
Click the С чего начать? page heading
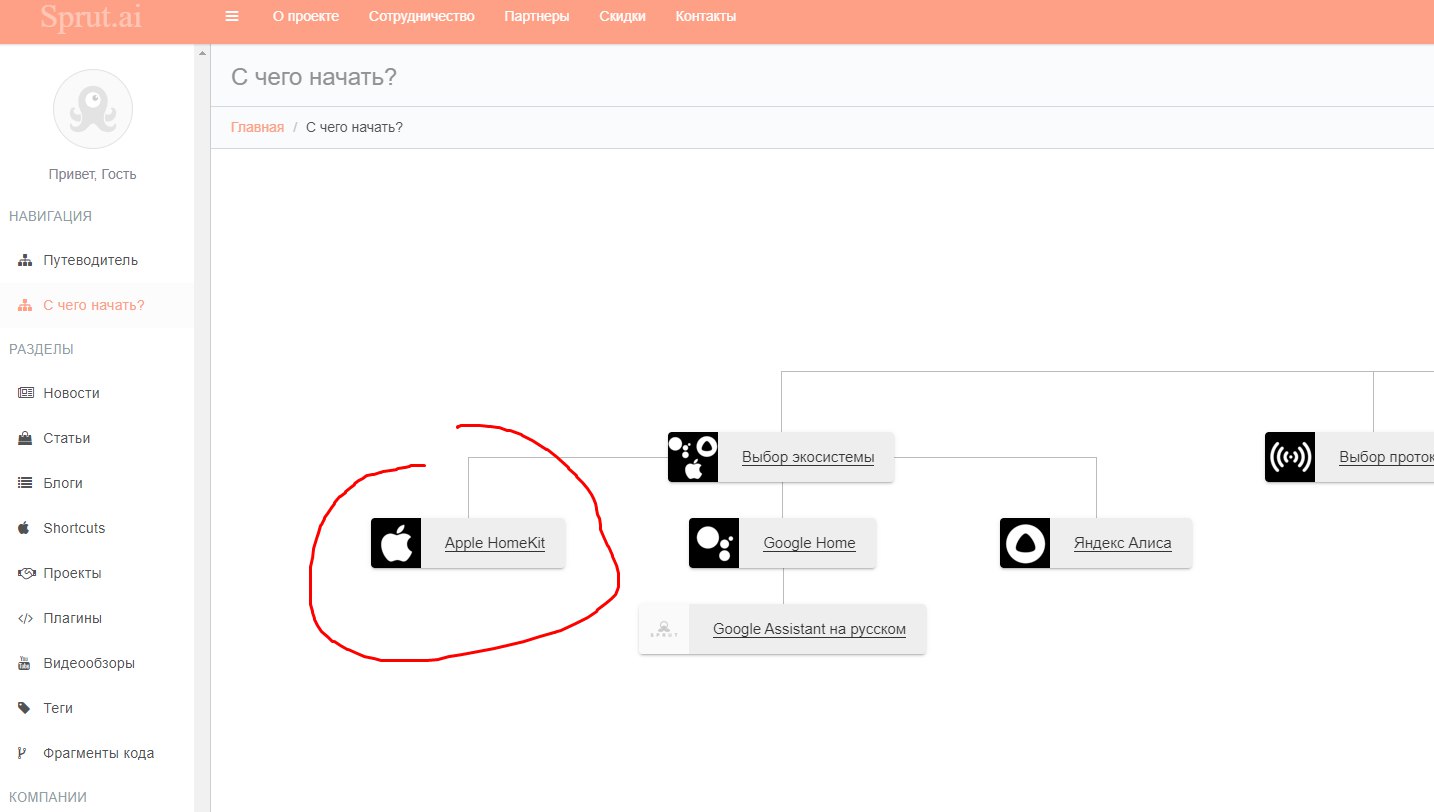click(314, 77)
